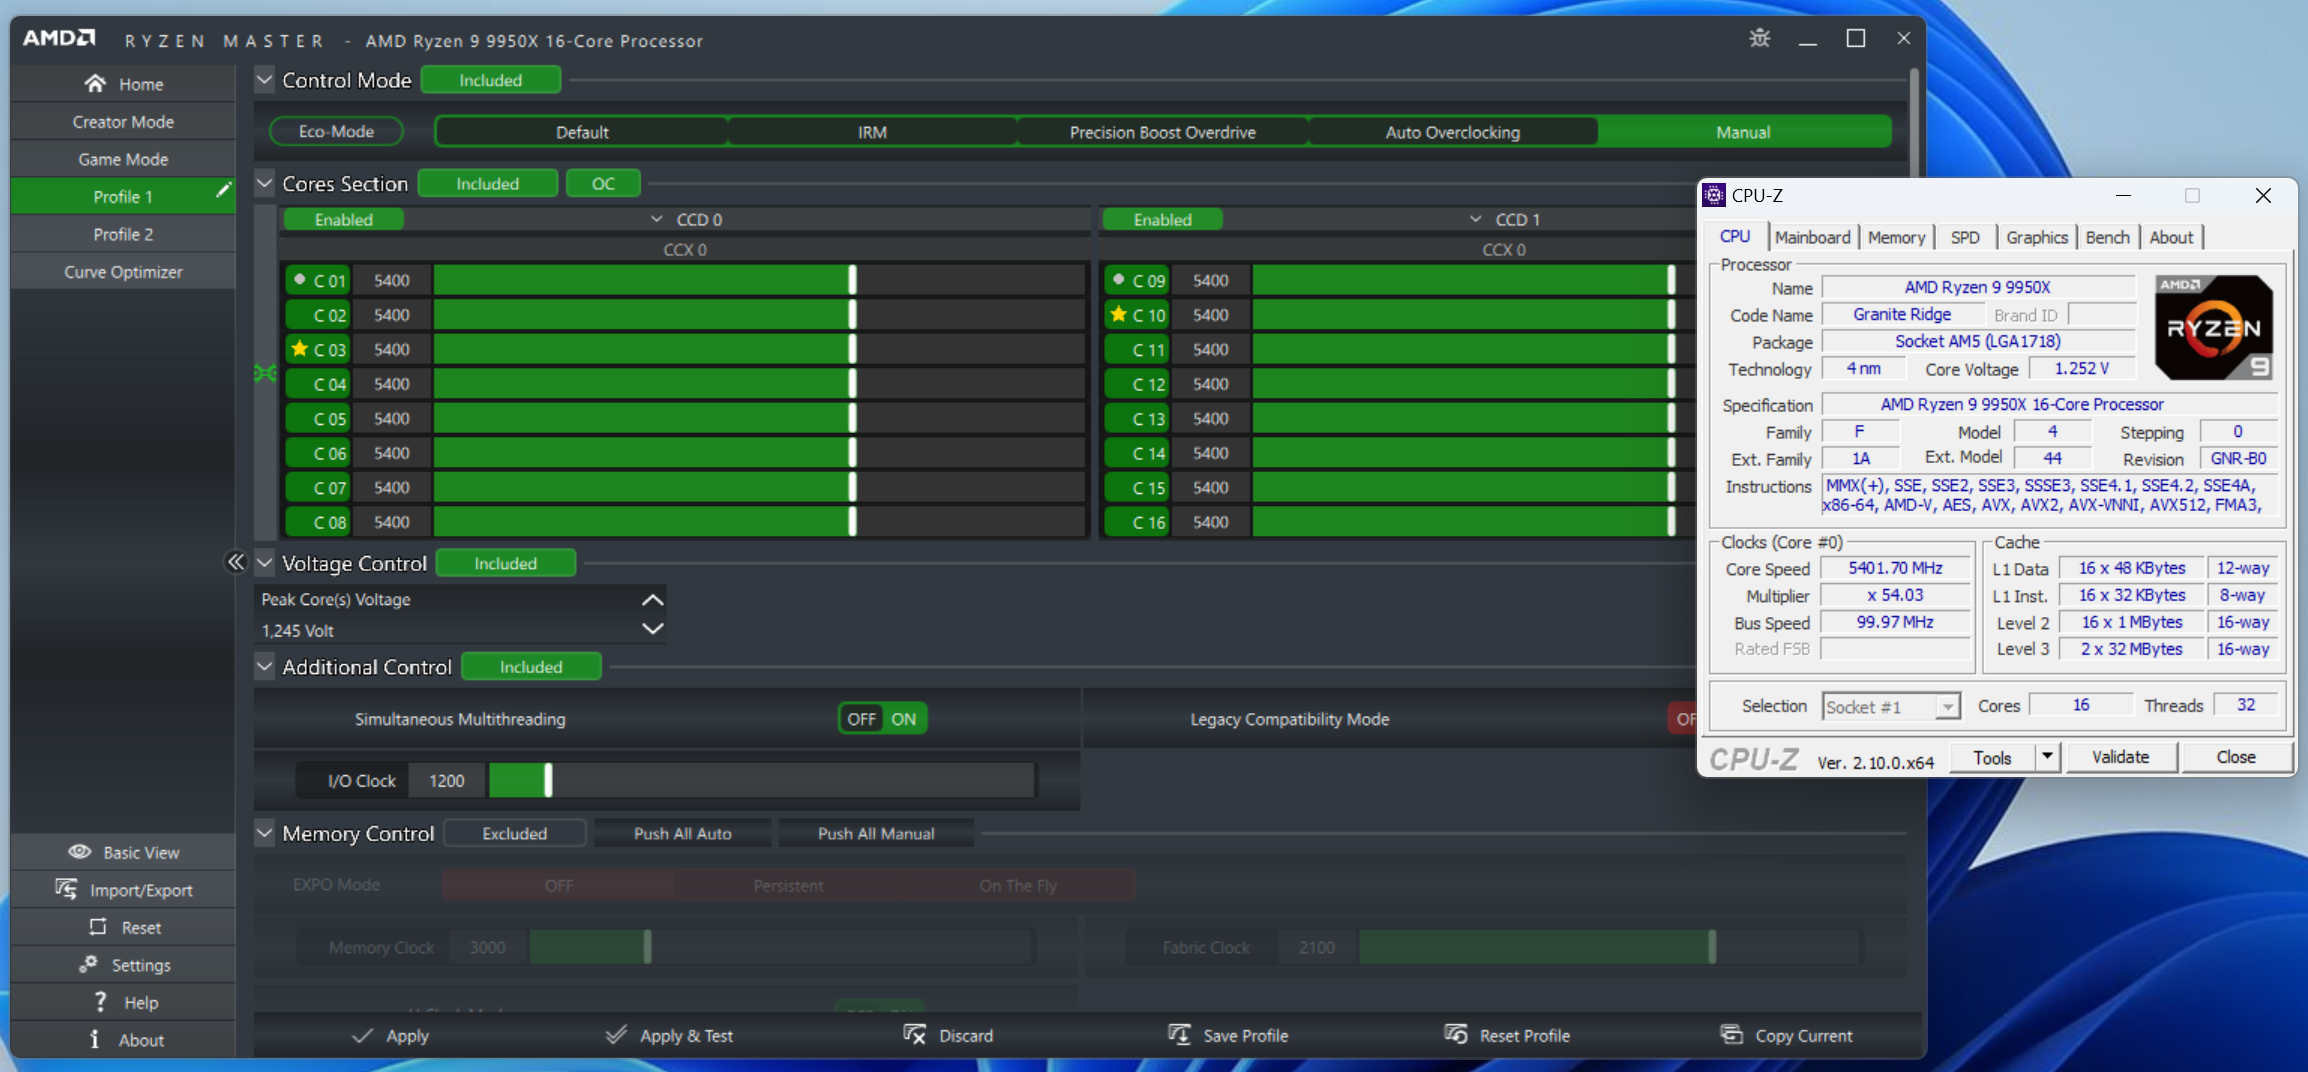Open the Mainboard tab in CPU-Z
This screenshot has height=1072, width=2308.
(x=1812, y=237)
